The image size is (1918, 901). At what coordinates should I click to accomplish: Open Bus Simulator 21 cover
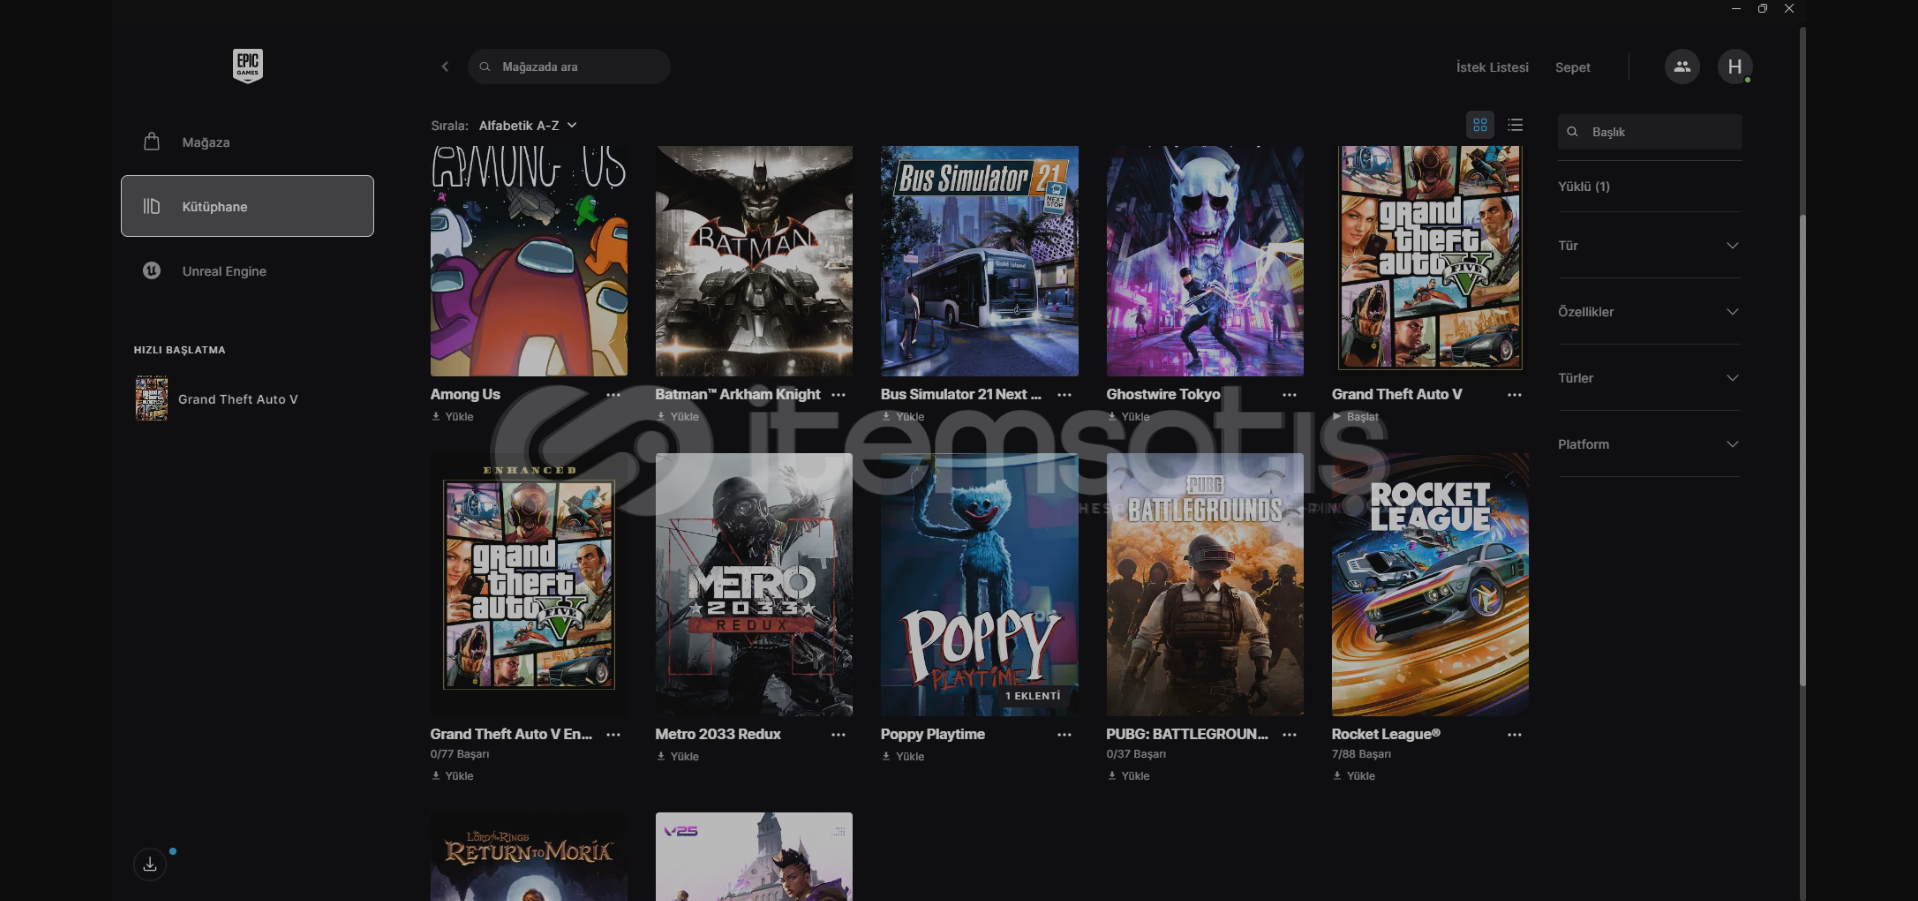[979, 261]
